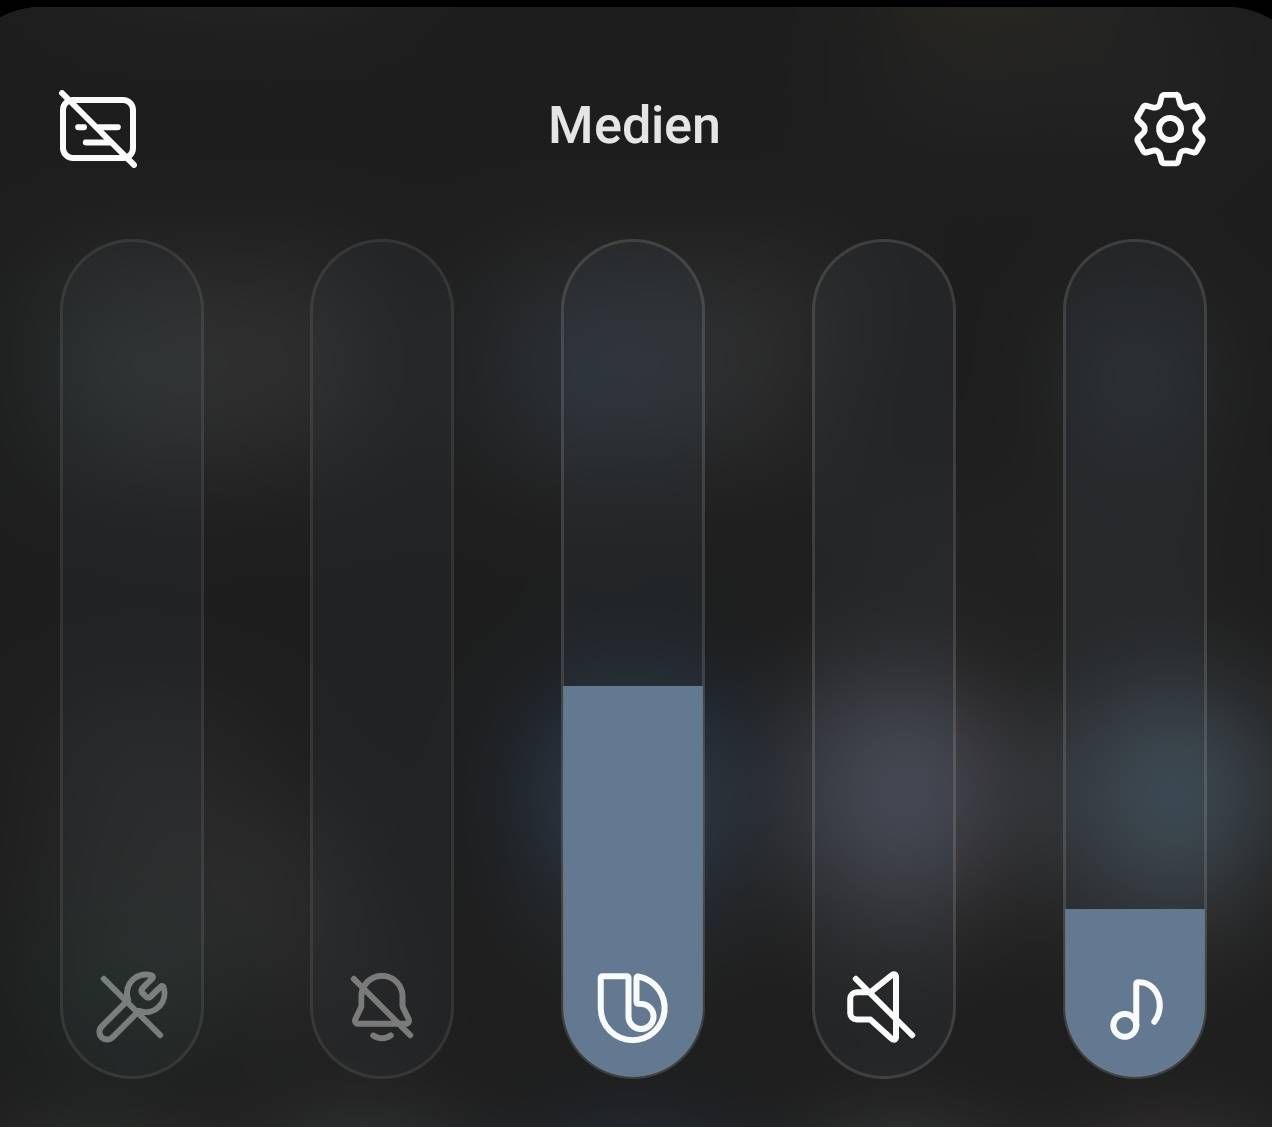Screen dimensions: 1272x1127
Task: Tap the crossed wrench system sound icon
Action: pos(132,1006)
